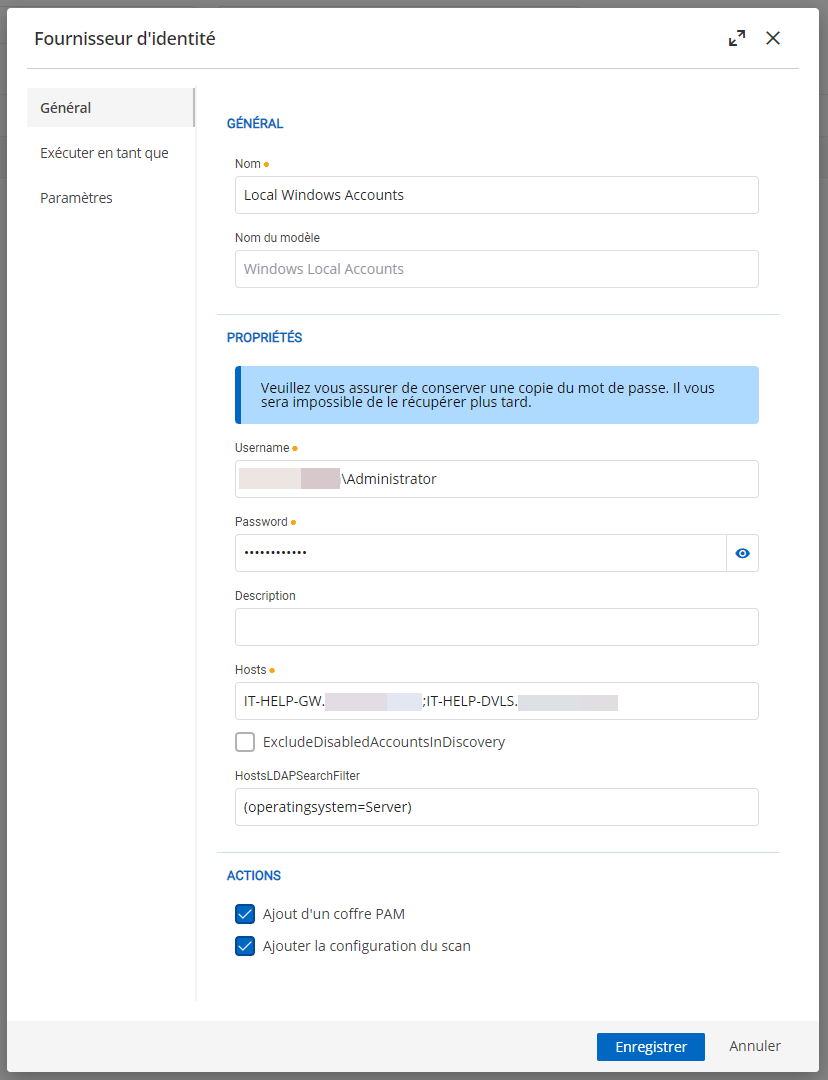Click the Enregistrer button
The height and width of the screenshot is (1080, 828).
(x=651, y=1047)
